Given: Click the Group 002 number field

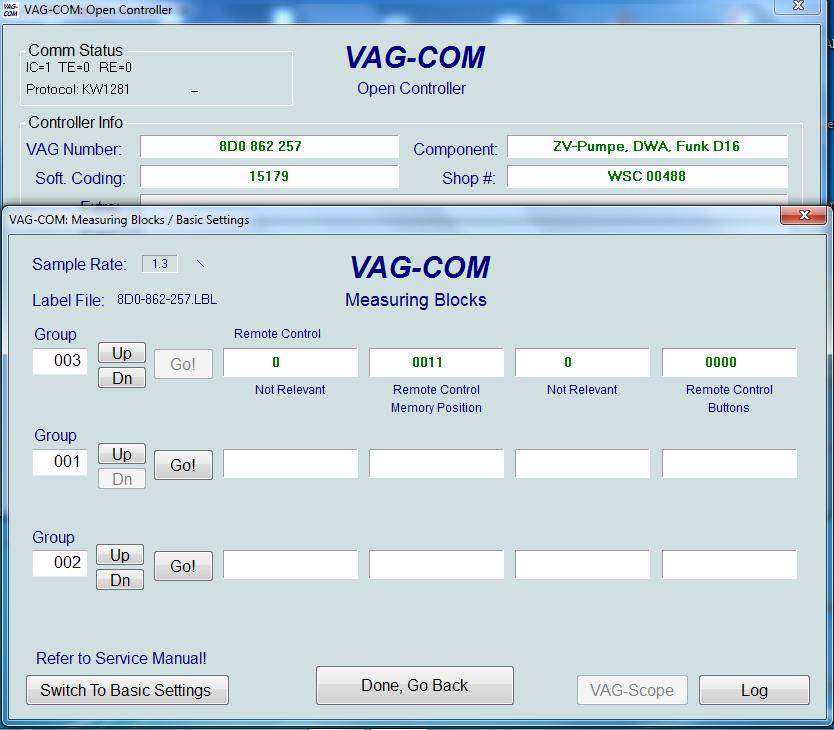Looking at the screenshot, I should (60, 563).
